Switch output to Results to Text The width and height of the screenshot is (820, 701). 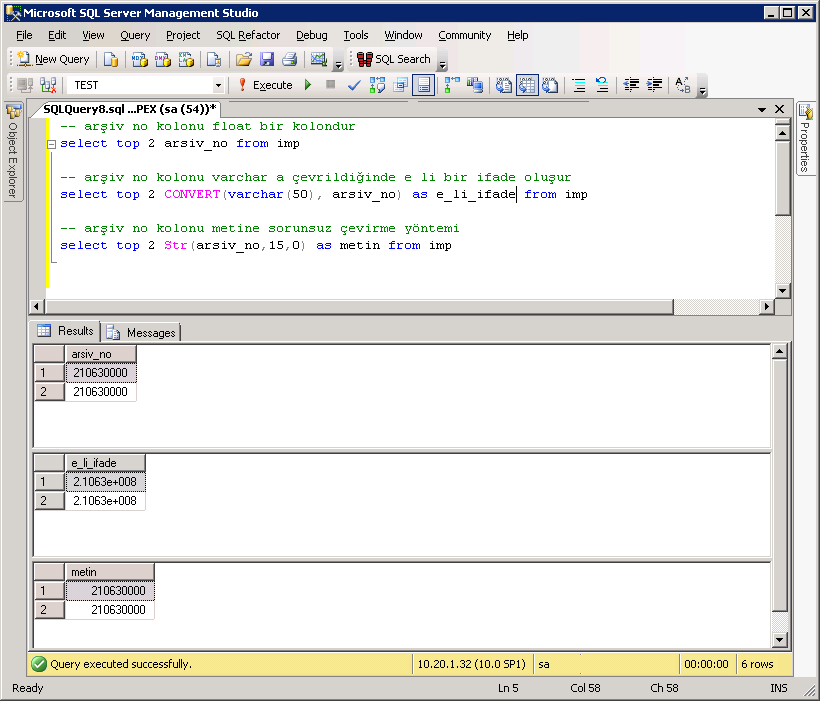coord(504,85)
